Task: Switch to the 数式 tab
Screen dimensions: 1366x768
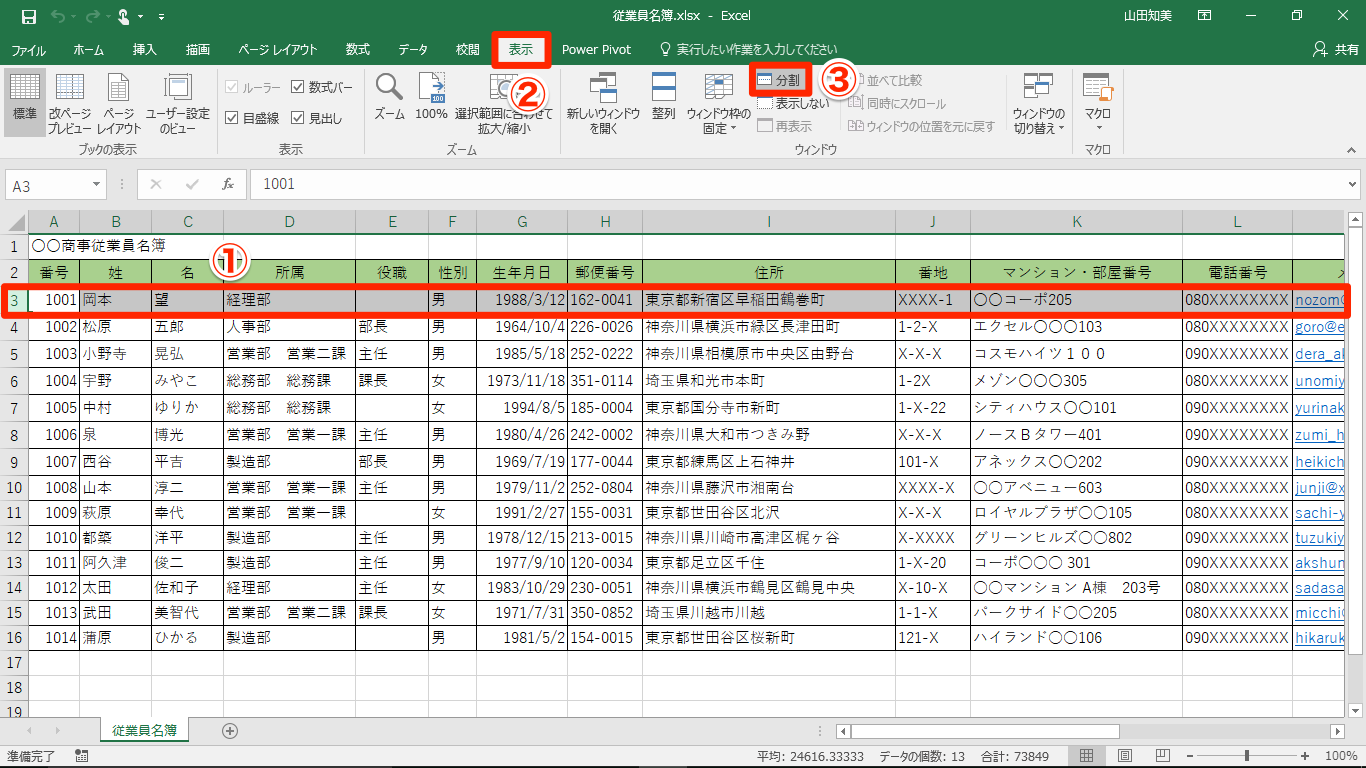Action: pyautogui.click(x=358, y=49)
